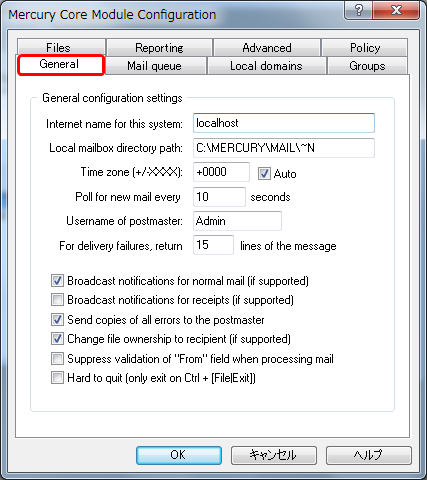Close the Mercury Core Module Configuration dialog

[396, 11]
